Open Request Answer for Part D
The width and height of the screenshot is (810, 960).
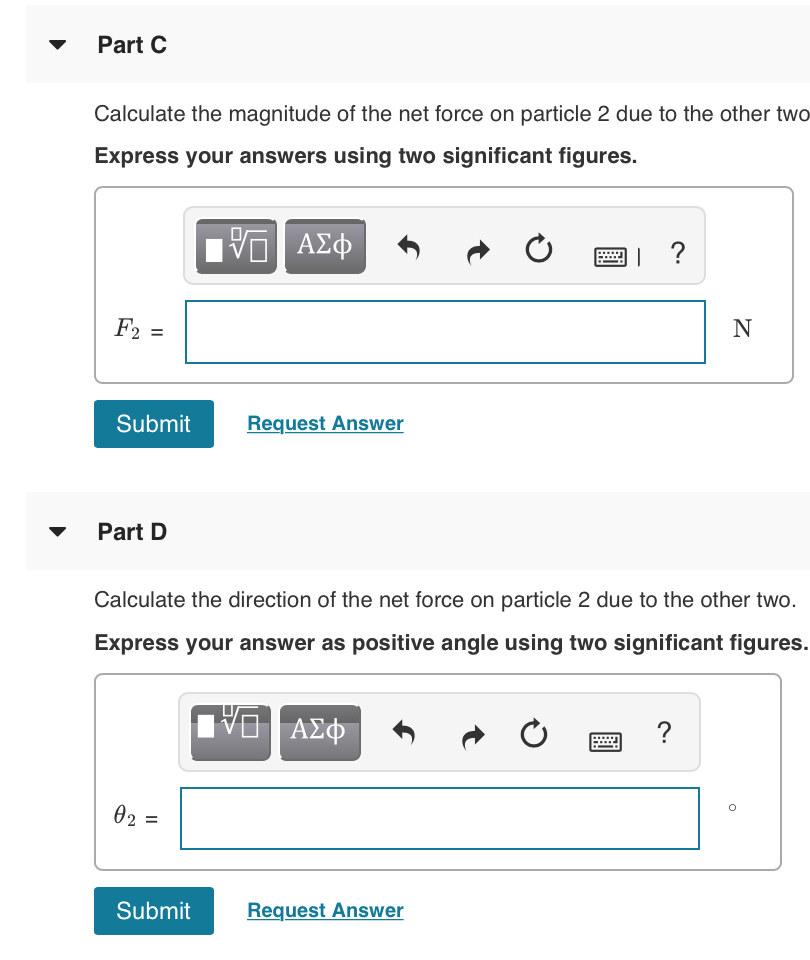[324, 910]
